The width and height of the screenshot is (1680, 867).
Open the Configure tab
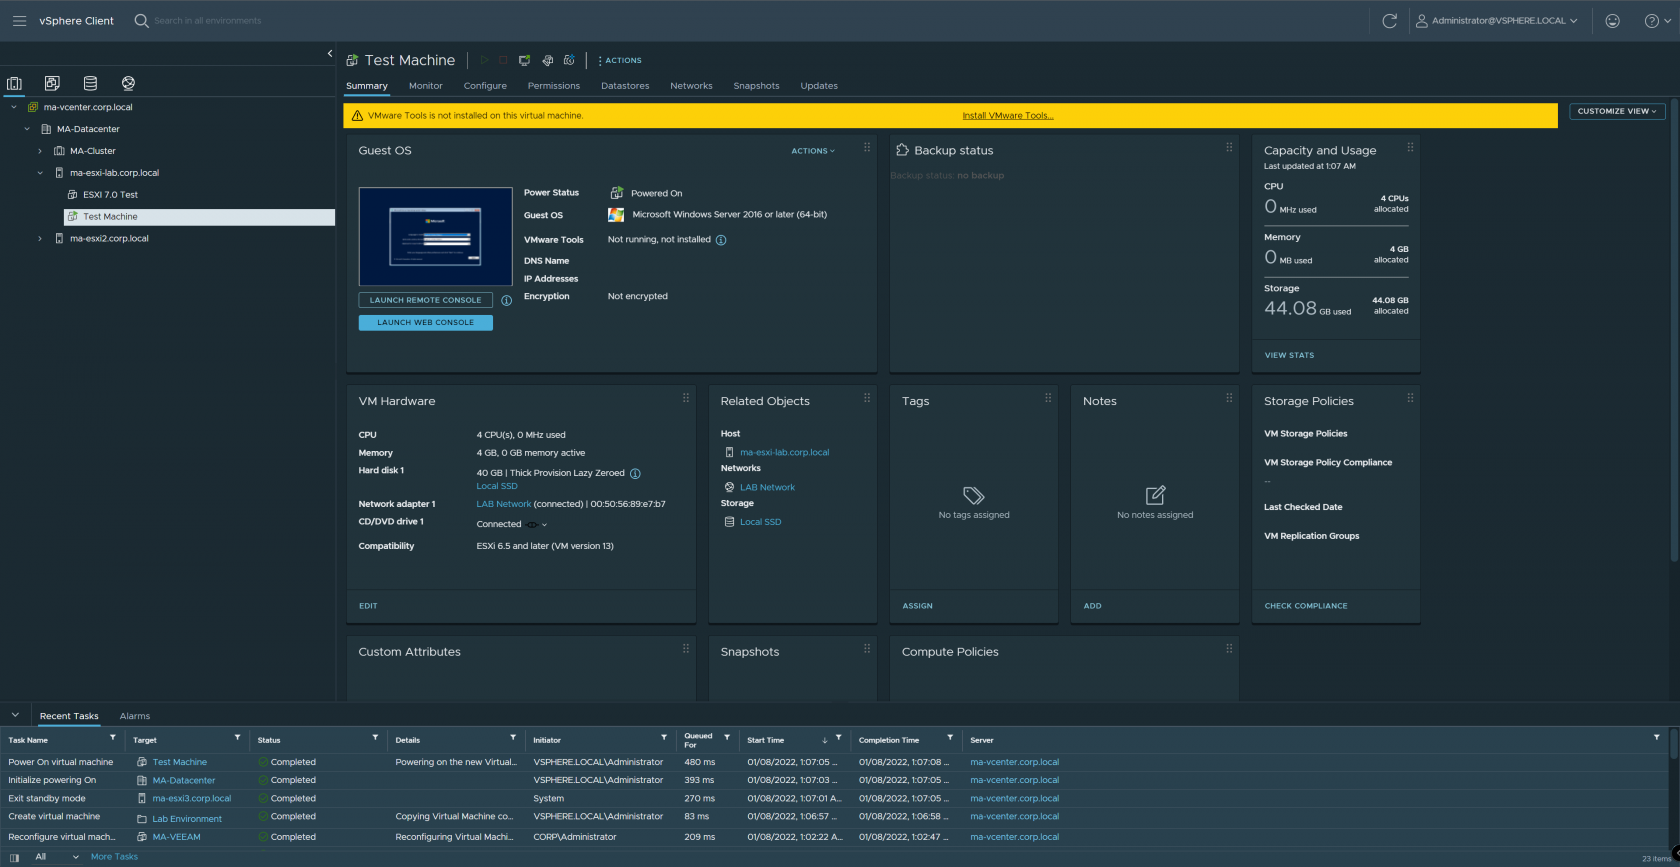485,86
